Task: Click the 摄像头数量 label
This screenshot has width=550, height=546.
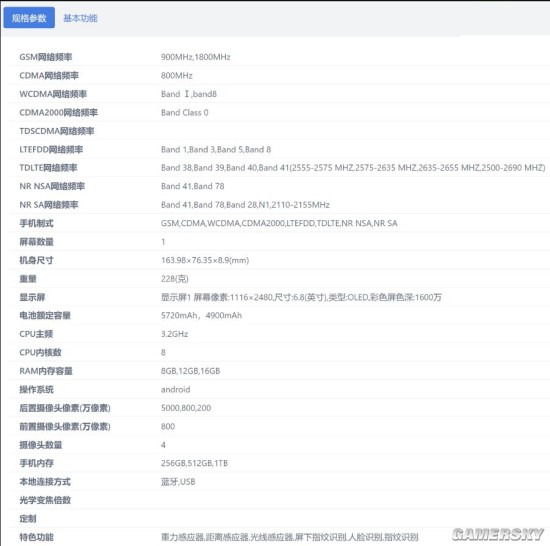Action: [x=41, y=445]
